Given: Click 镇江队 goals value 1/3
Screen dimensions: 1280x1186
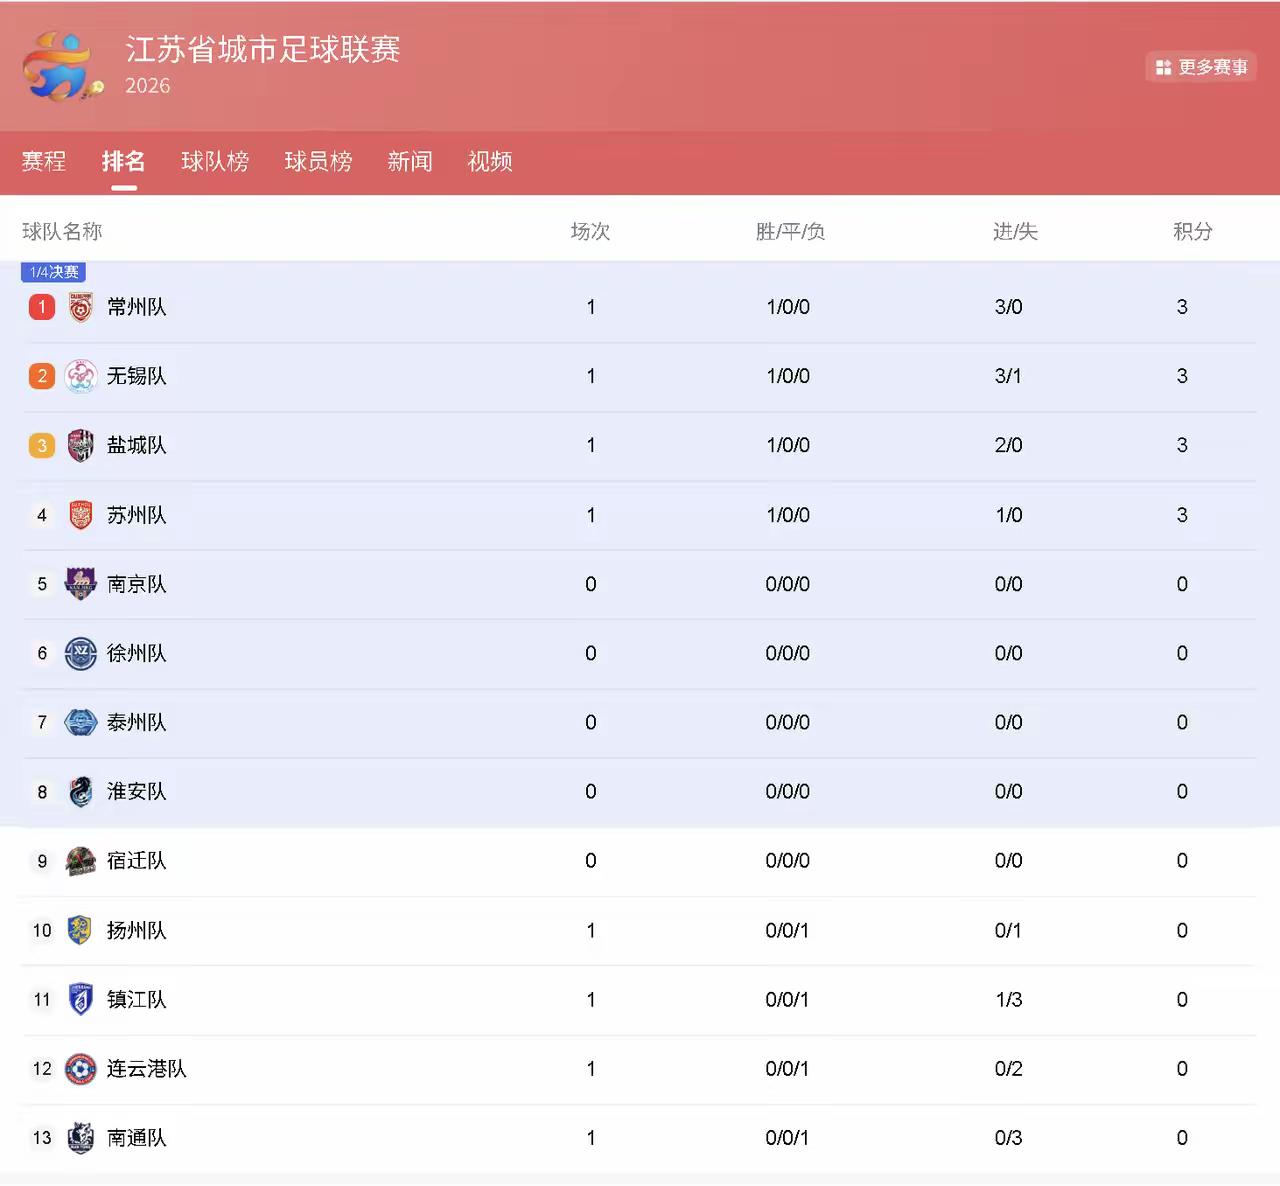Looking at the screenshot, I should tap(1008, 999).
